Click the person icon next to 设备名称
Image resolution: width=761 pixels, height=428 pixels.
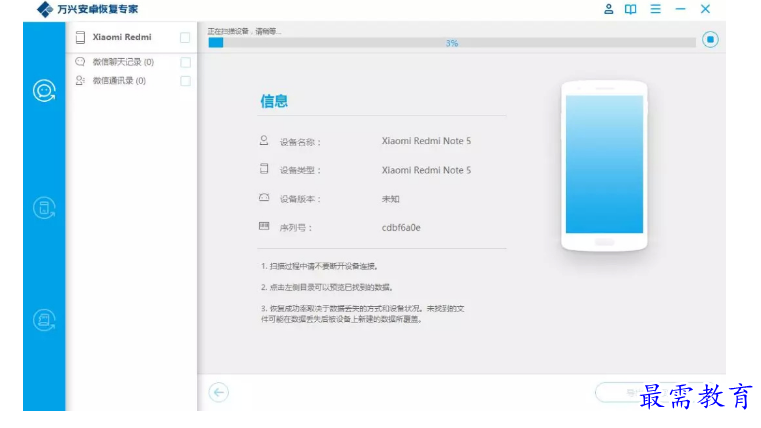tap(264, 141)
